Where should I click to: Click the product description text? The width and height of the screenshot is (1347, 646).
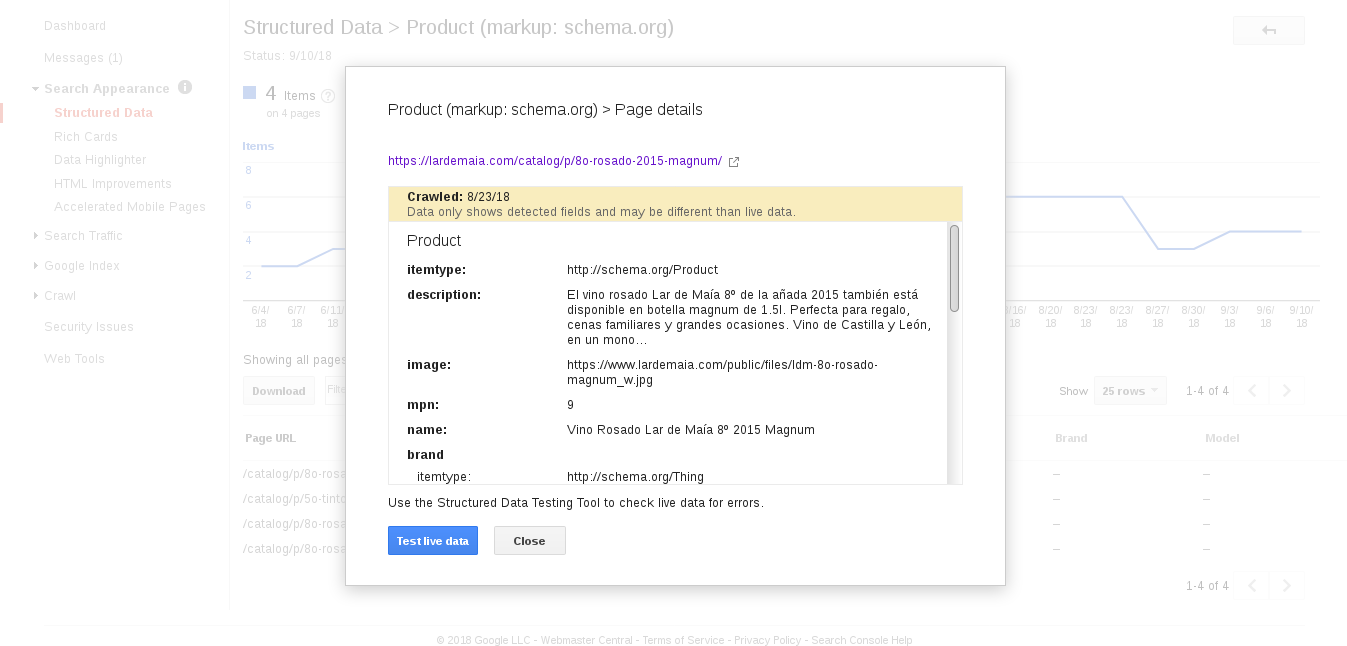click(749, 318)
